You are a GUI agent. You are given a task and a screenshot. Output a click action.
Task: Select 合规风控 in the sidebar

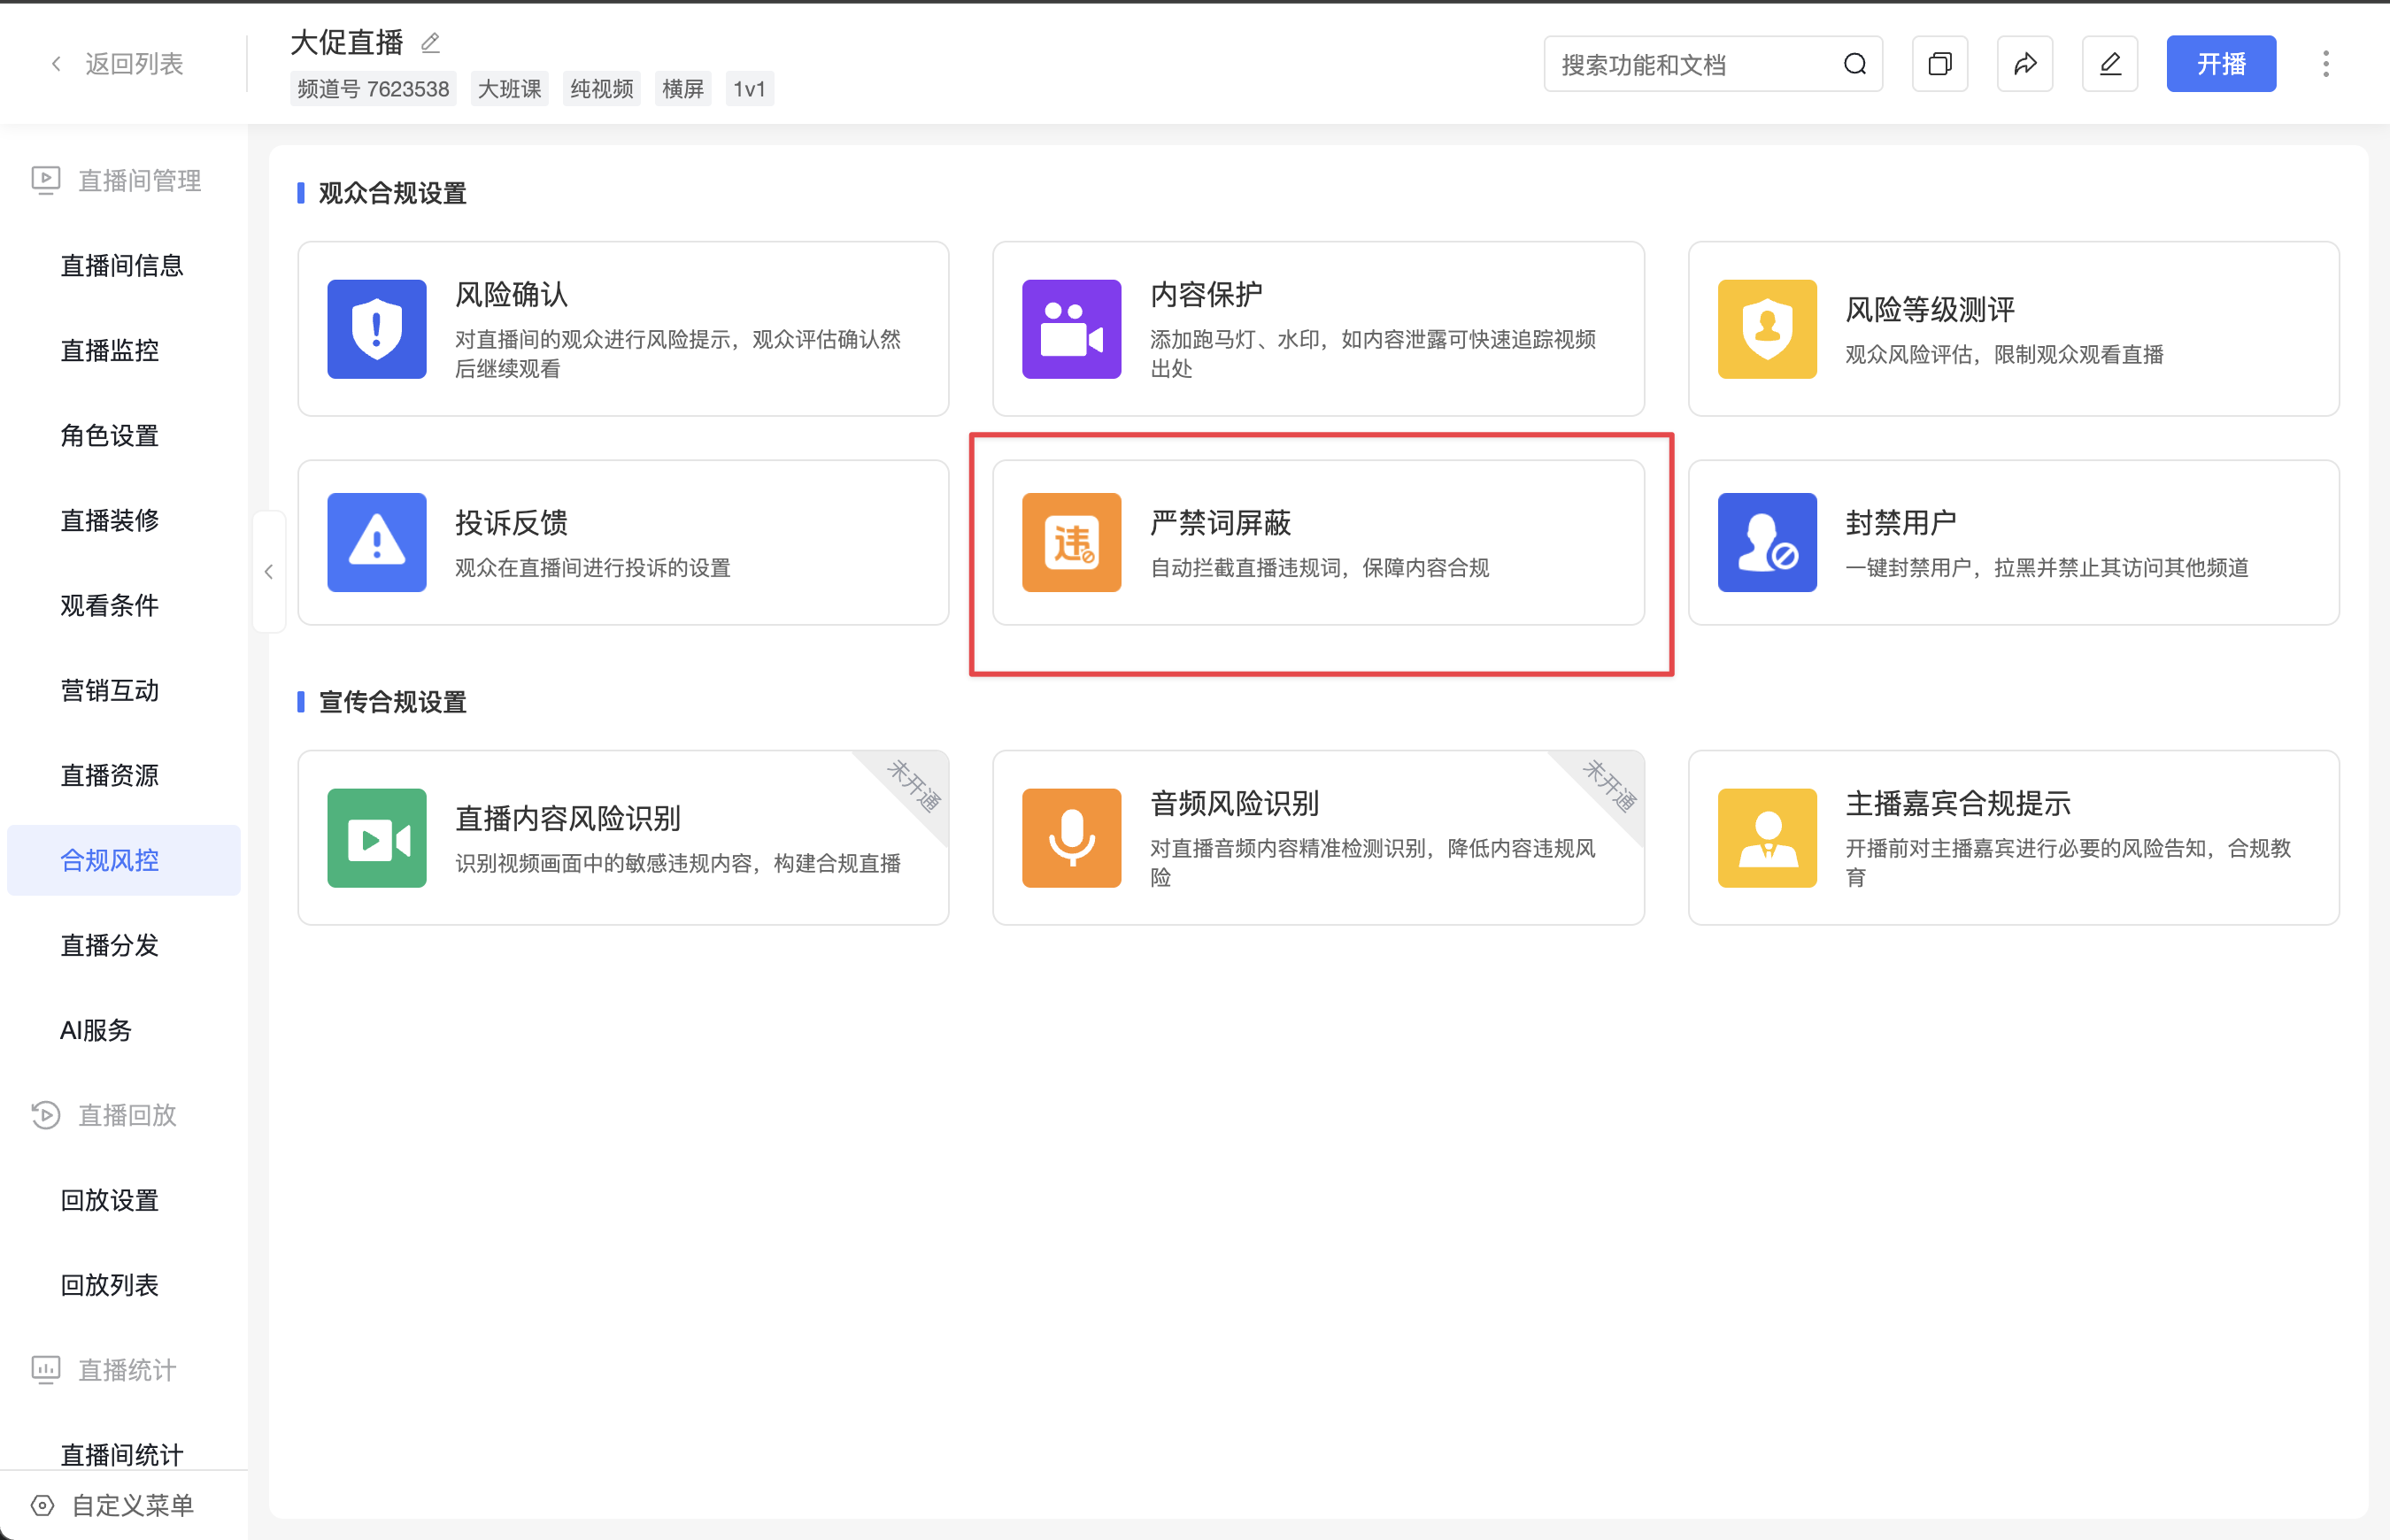pyautogui.click(x=123, y=860)
